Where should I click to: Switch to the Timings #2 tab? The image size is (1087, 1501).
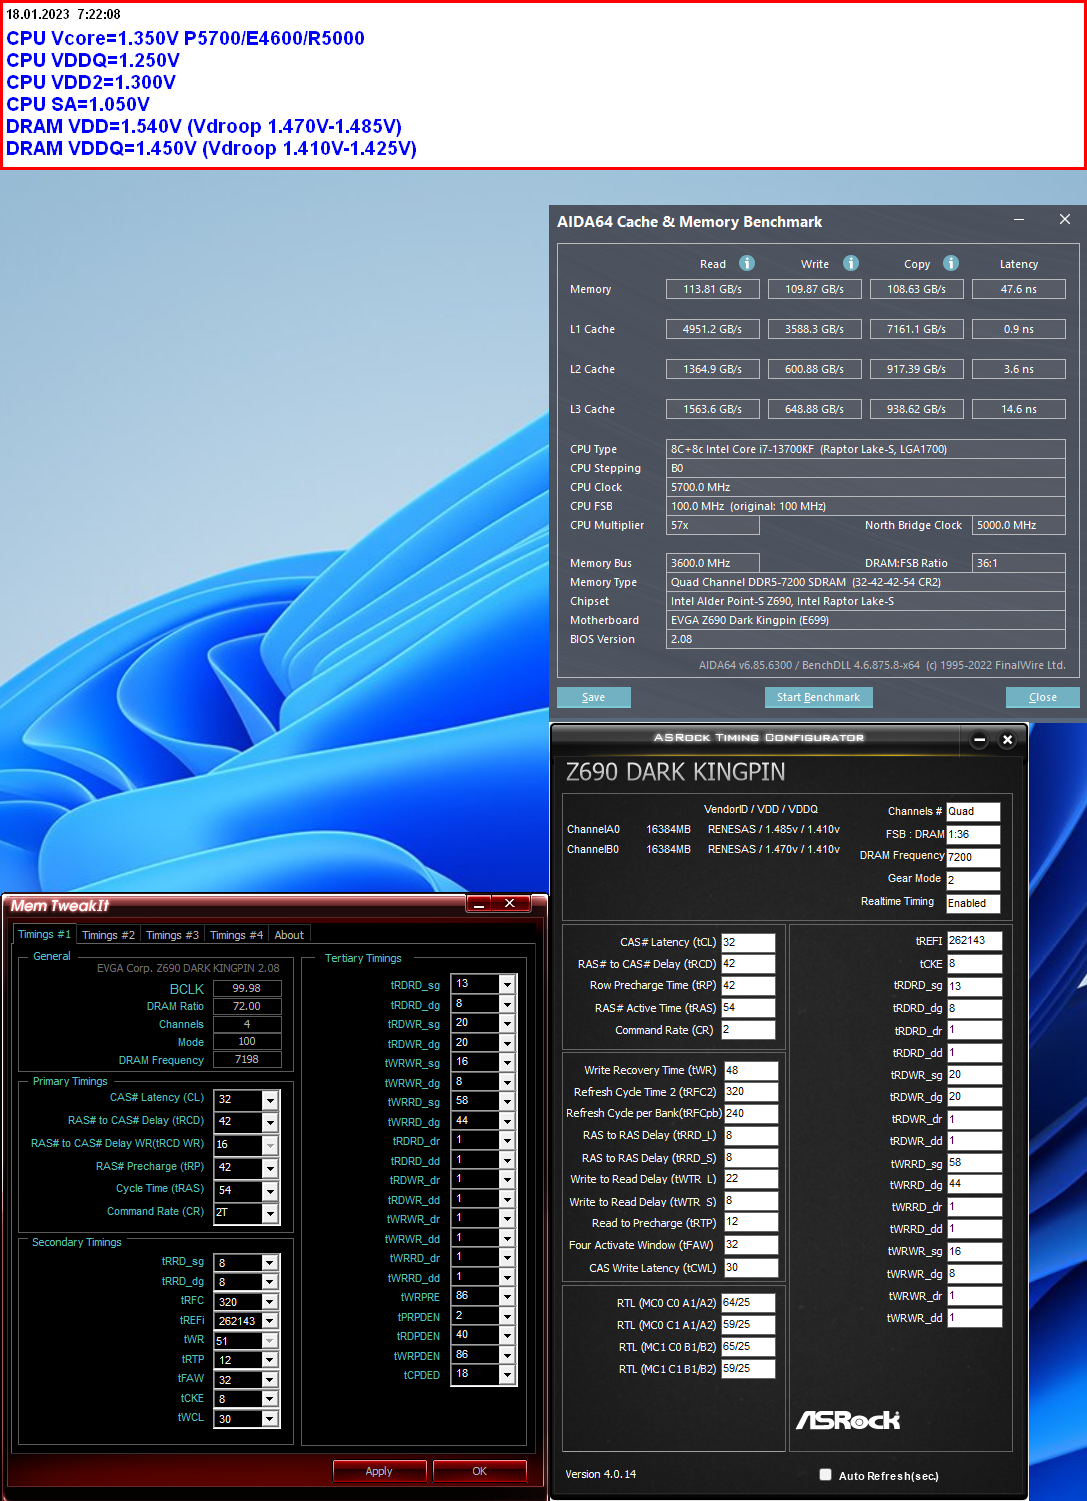pyautogui.click(x=108, y=935)
